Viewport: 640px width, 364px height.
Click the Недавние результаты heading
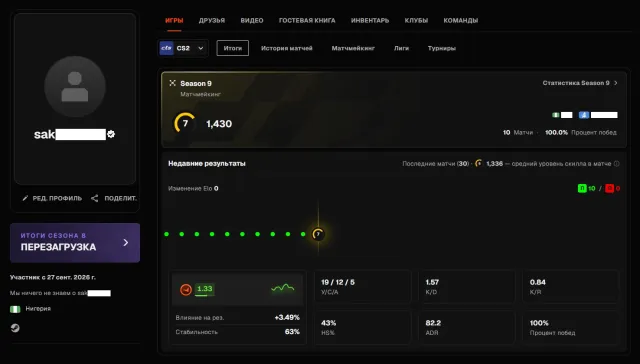[x=207, y=164]
